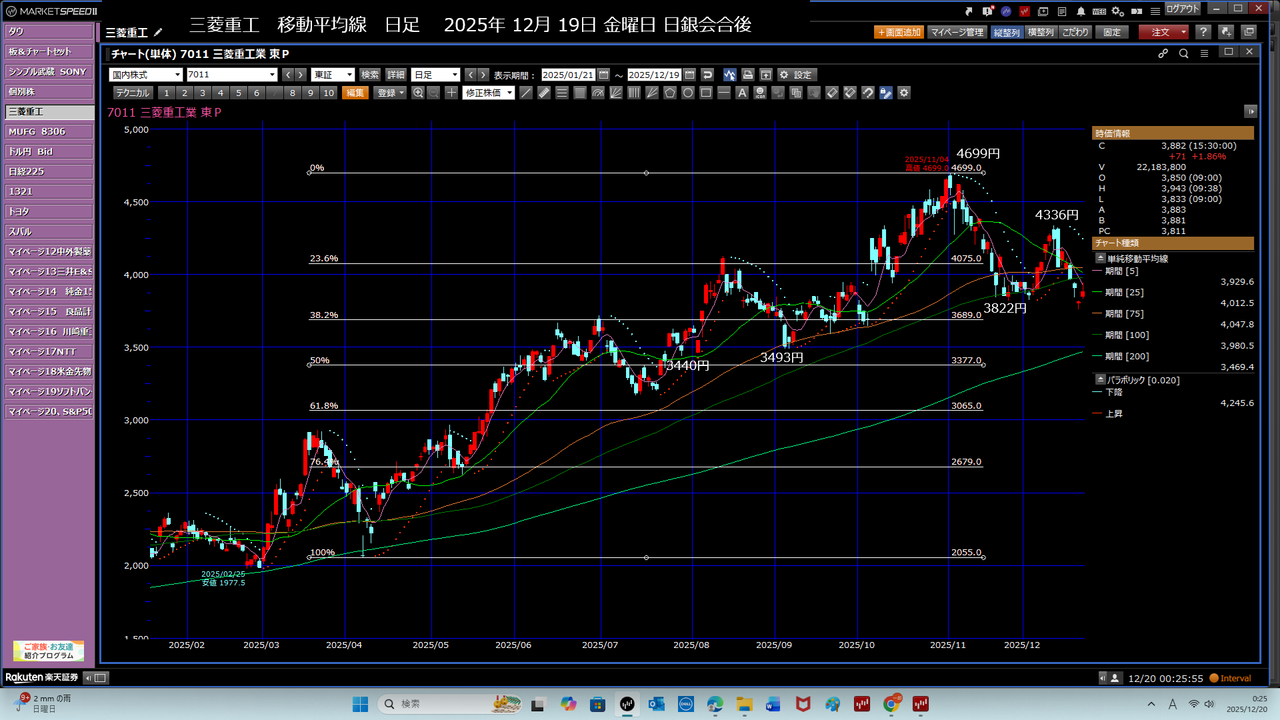Switch to the 日経225 sidebar tab
The image size is (1280, 720).
(x=48, y=171)
